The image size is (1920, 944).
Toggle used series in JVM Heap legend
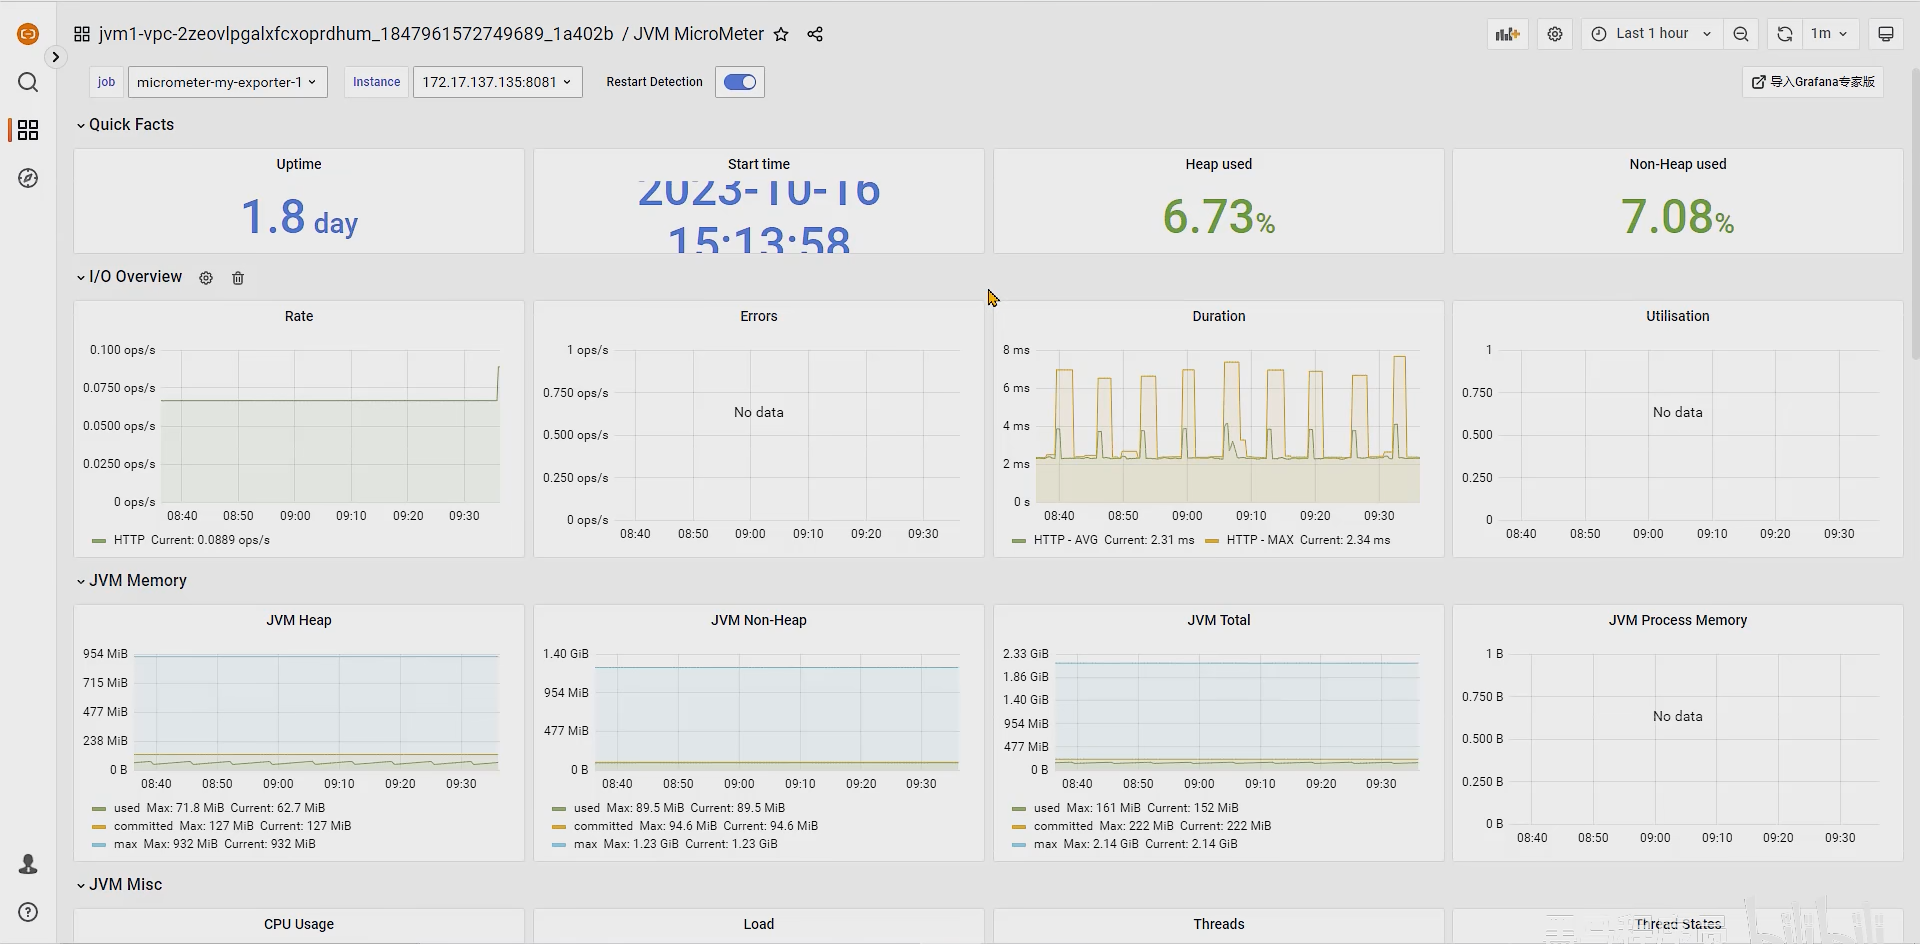[x=127, y=808]
